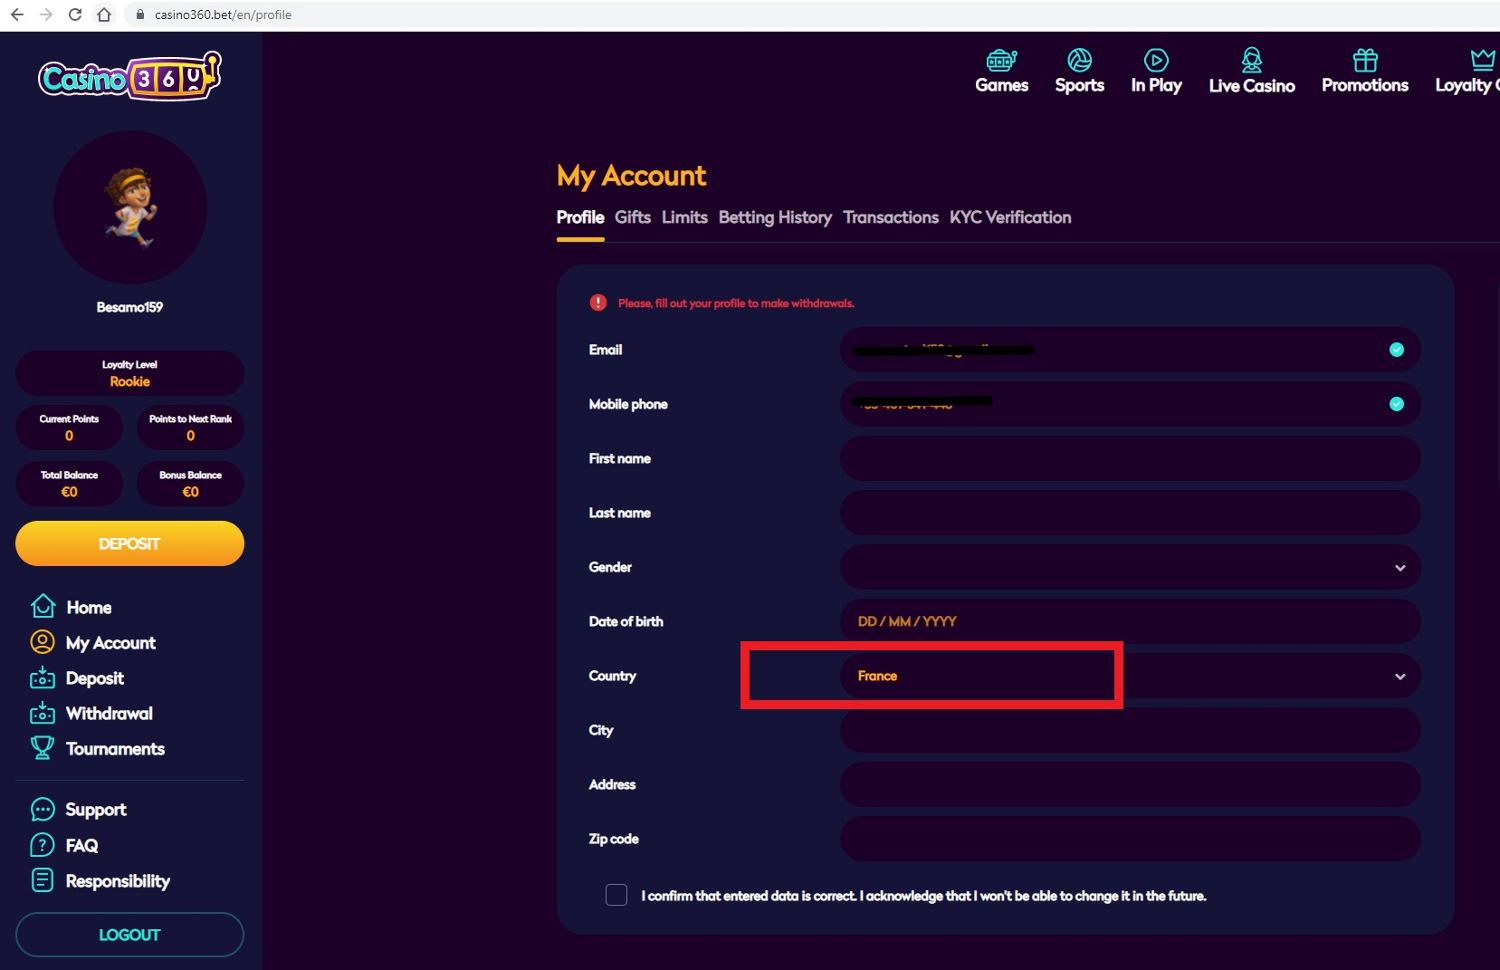Click the Promotions gift icon
The height and width of the screenshot is (970, 1500).
click(1364, 60)
